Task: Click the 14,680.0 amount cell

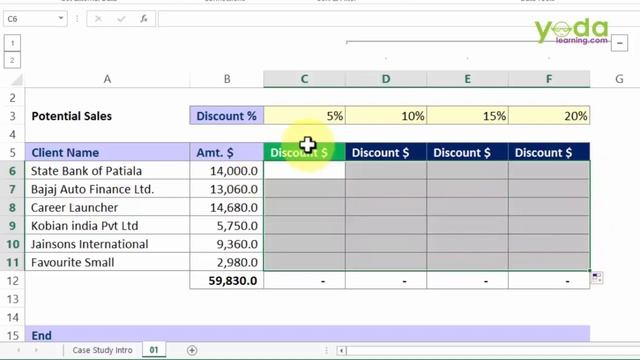Action: point(227,207)
